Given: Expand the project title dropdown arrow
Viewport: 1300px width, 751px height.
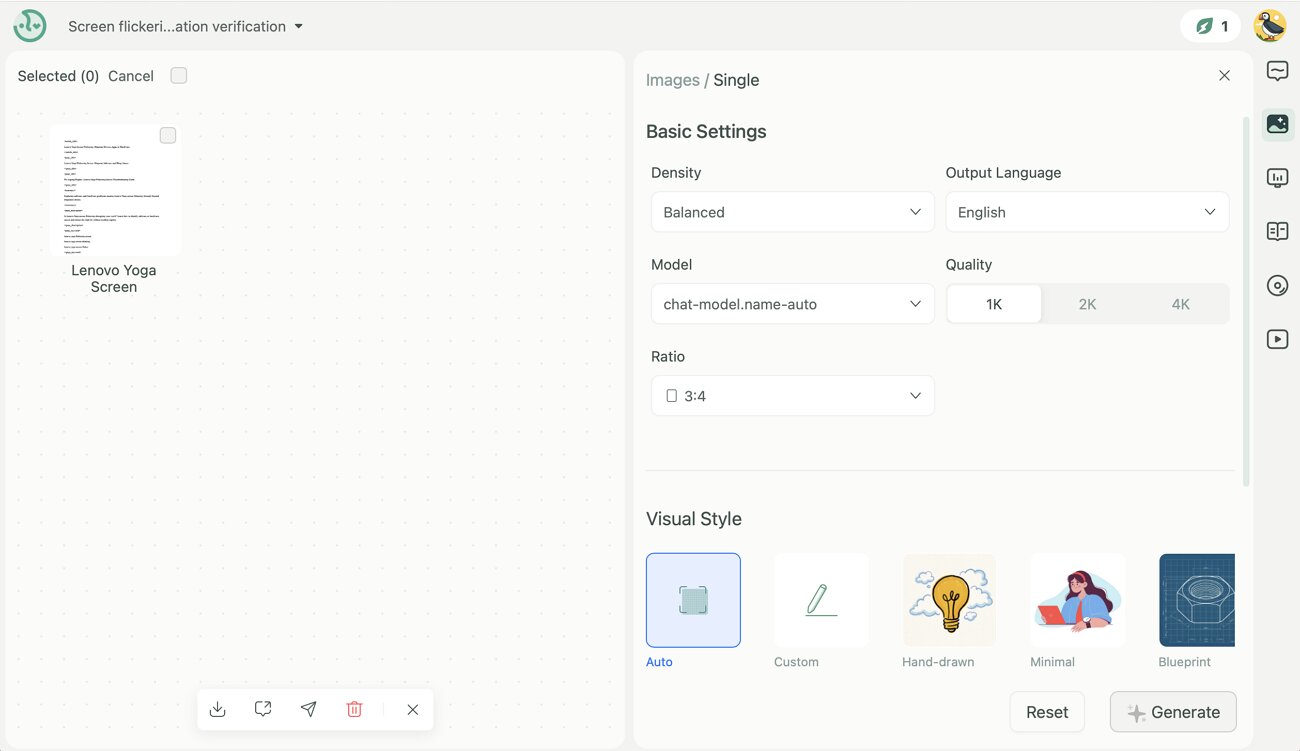Looking at the screenshot, I should [298, 27].
